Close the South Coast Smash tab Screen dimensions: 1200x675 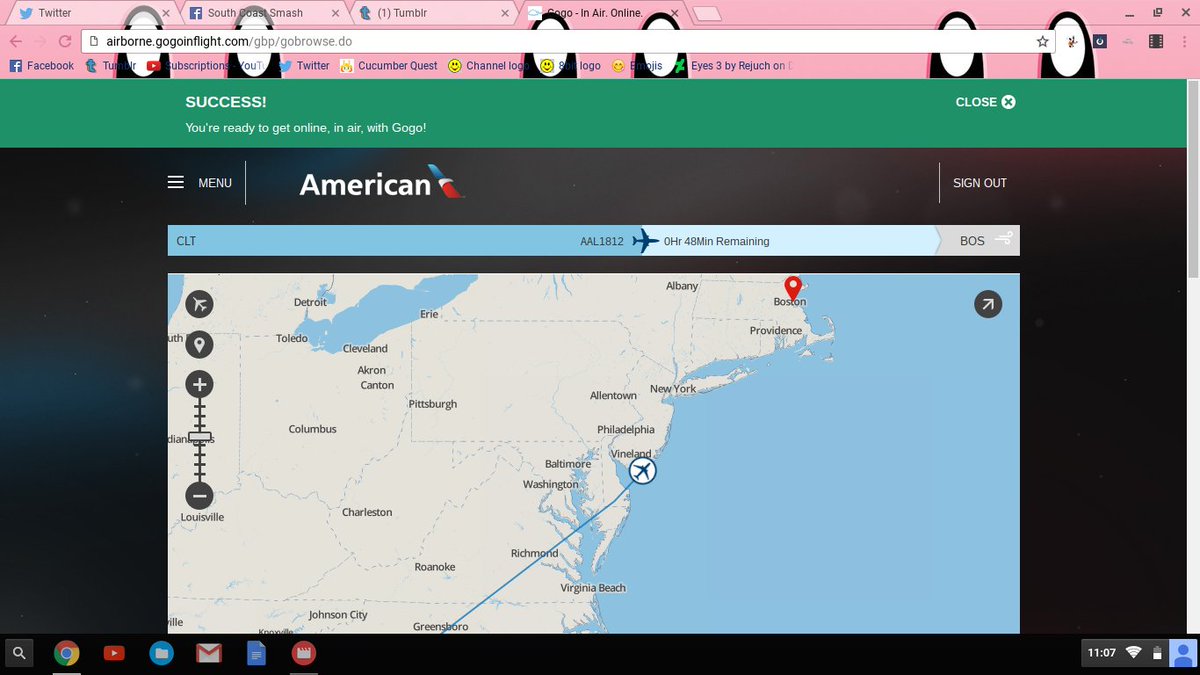tap(336, 13)
